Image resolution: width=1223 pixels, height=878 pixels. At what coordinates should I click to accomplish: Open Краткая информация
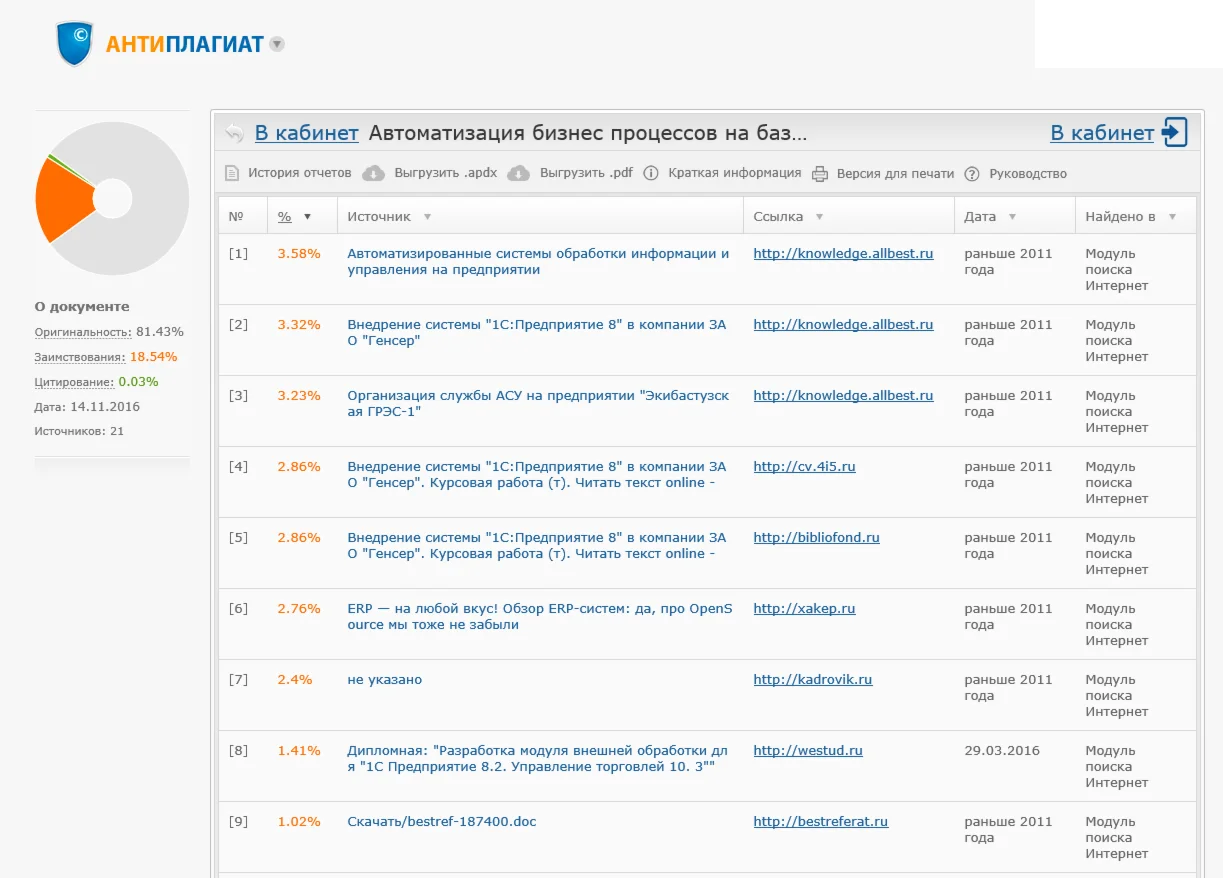(x=735, y=173)
